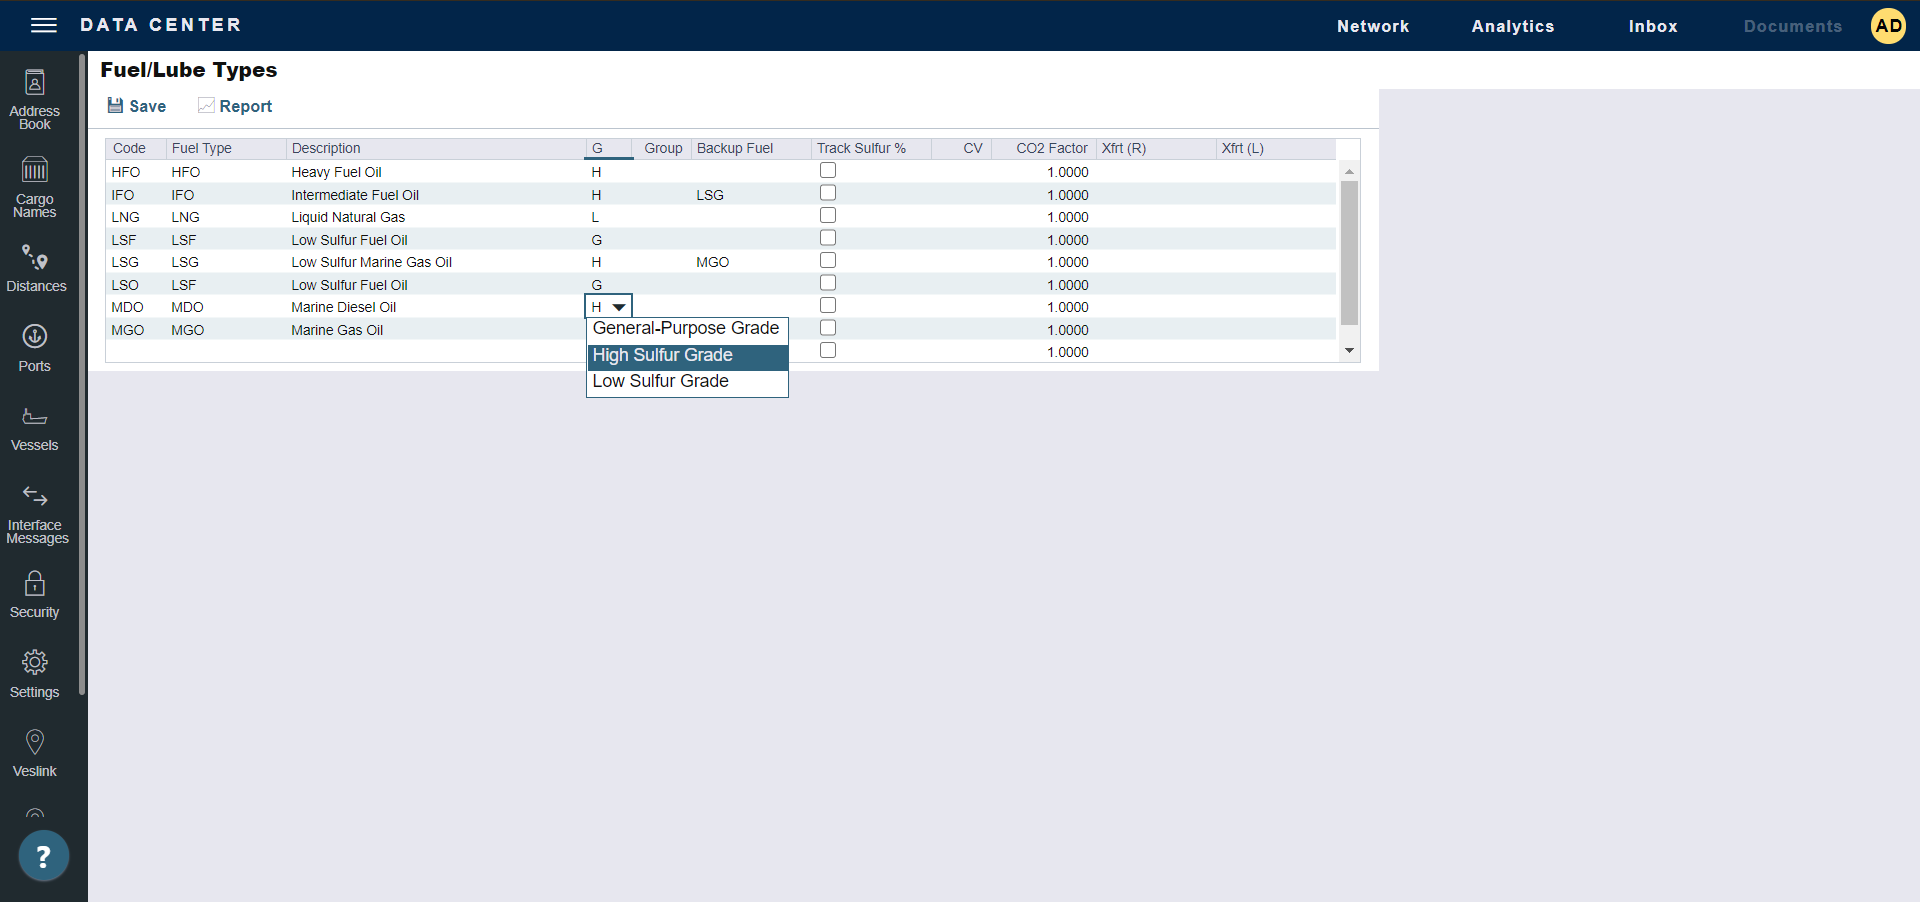
Task: Open the Ports anchor icon
Action: point(35,337)
